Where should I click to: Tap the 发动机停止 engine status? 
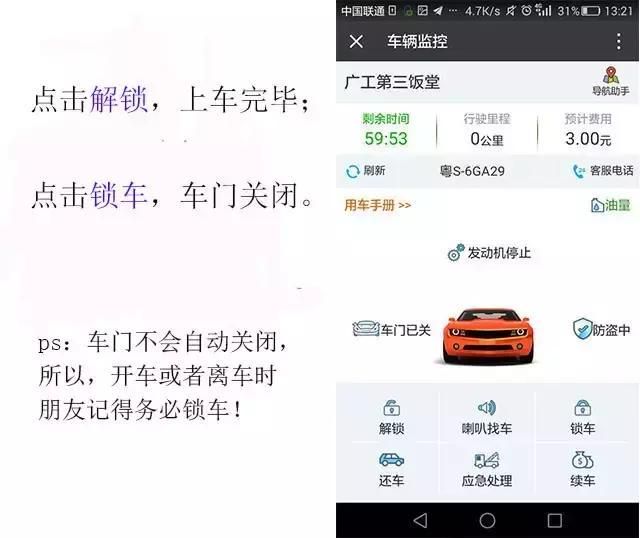point(489,253)
